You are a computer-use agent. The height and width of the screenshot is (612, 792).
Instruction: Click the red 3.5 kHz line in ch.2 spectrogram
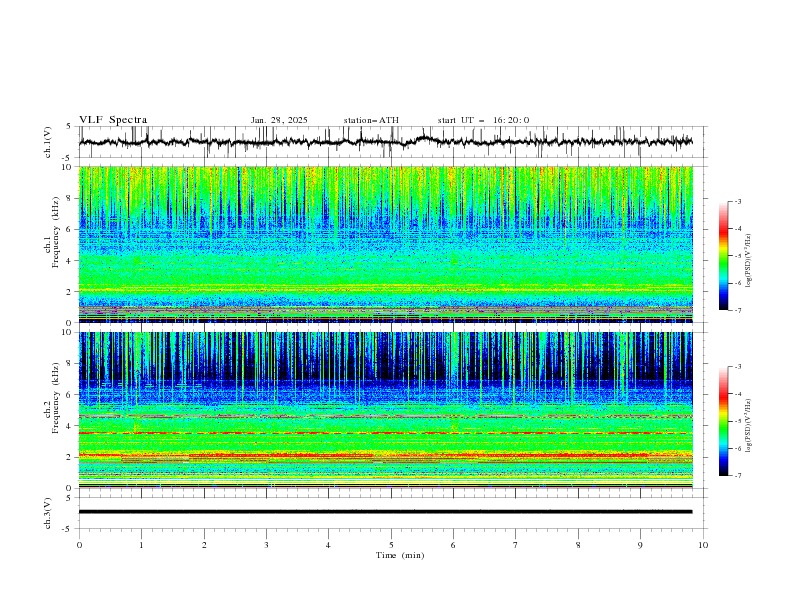pyautogui.click(x=385, y=433)
